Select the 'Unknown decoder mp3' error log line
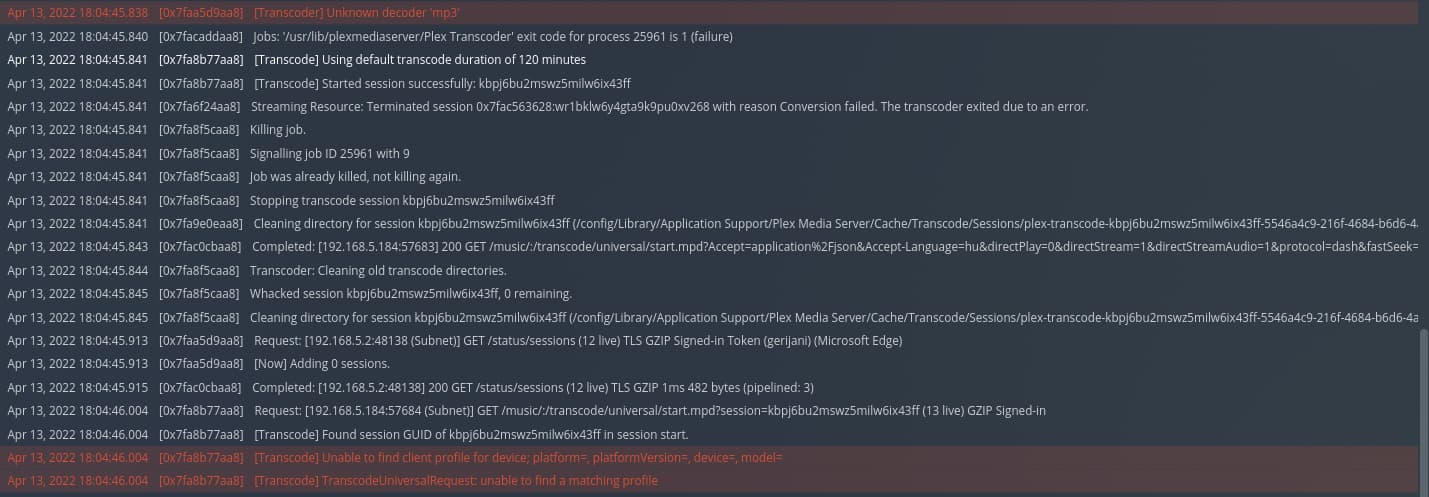The height and width of the screenshot is (497, 1429). (709, 13)
